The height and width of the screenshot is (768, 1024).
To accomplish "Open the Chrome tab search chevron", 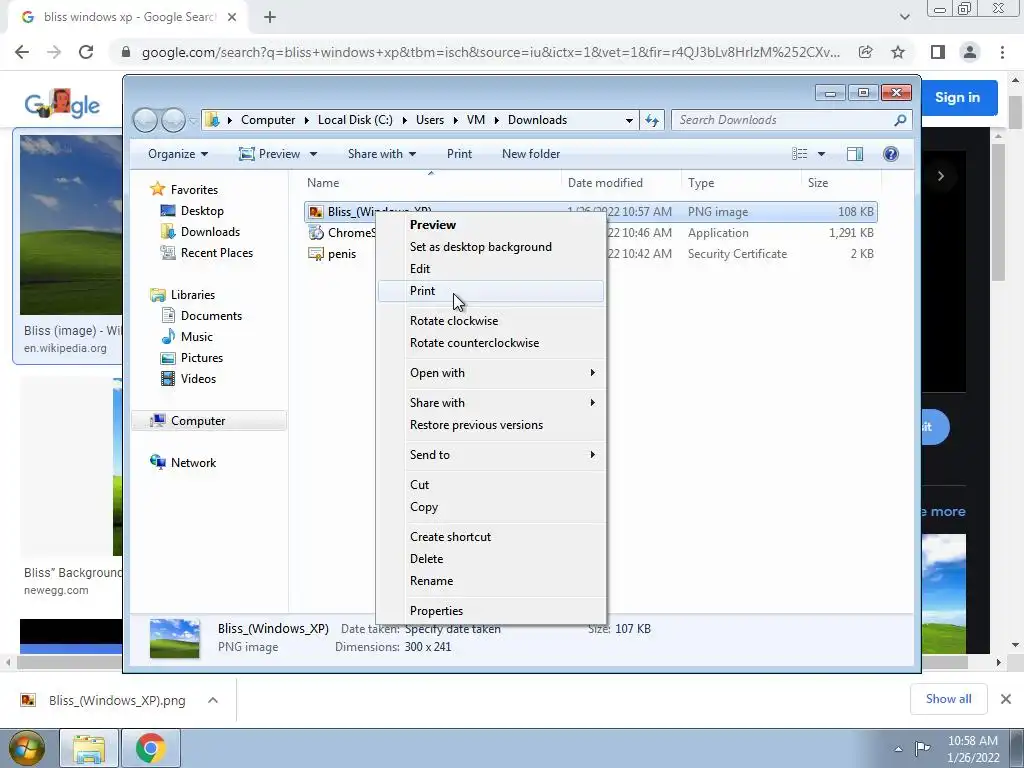I will (904, 17).
